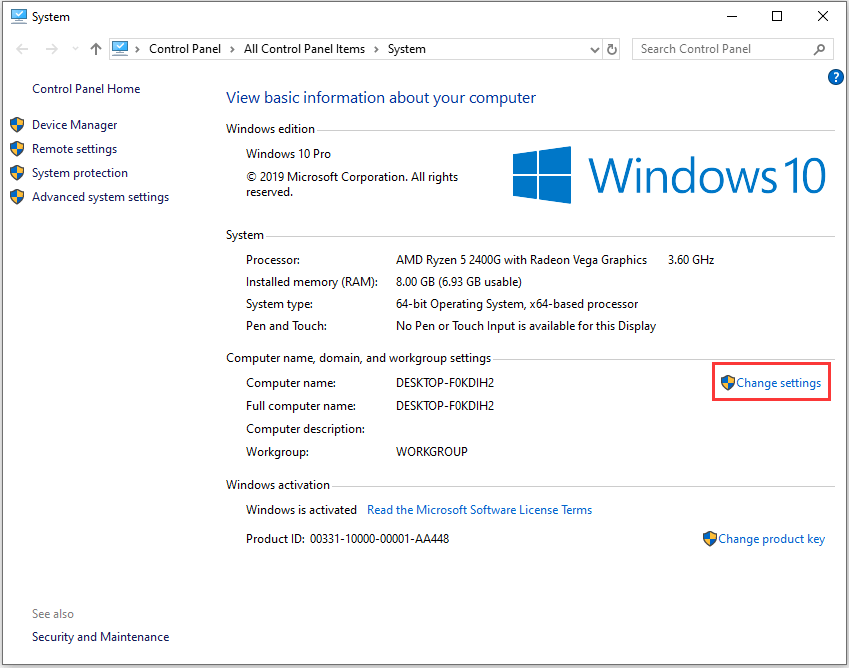Click shield icon beside Advanced system settings
The image size is (849, 668).
tap(17, 197)
